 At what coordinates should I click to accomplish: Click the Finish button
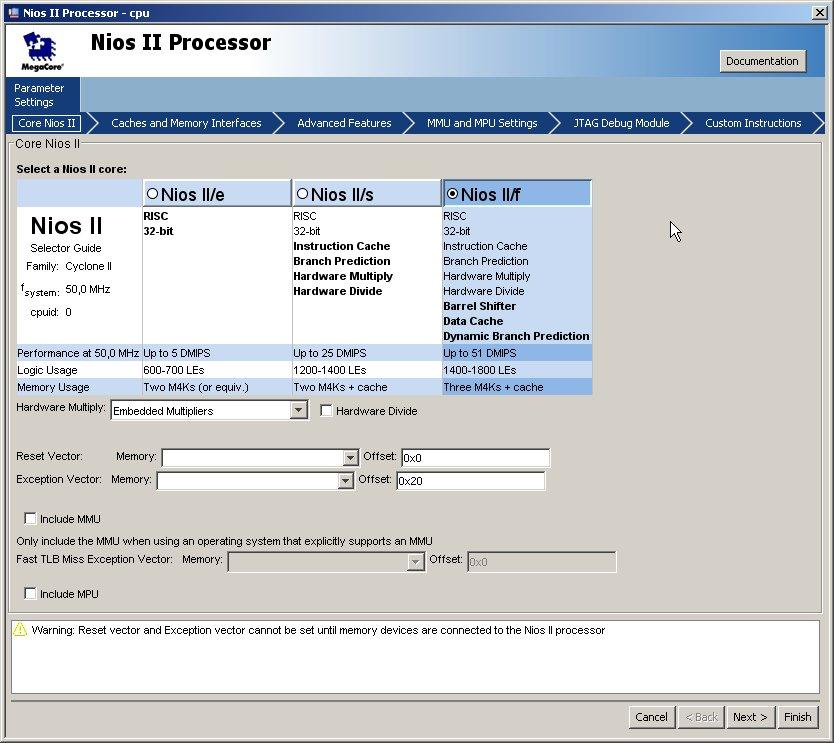(797, 717)
